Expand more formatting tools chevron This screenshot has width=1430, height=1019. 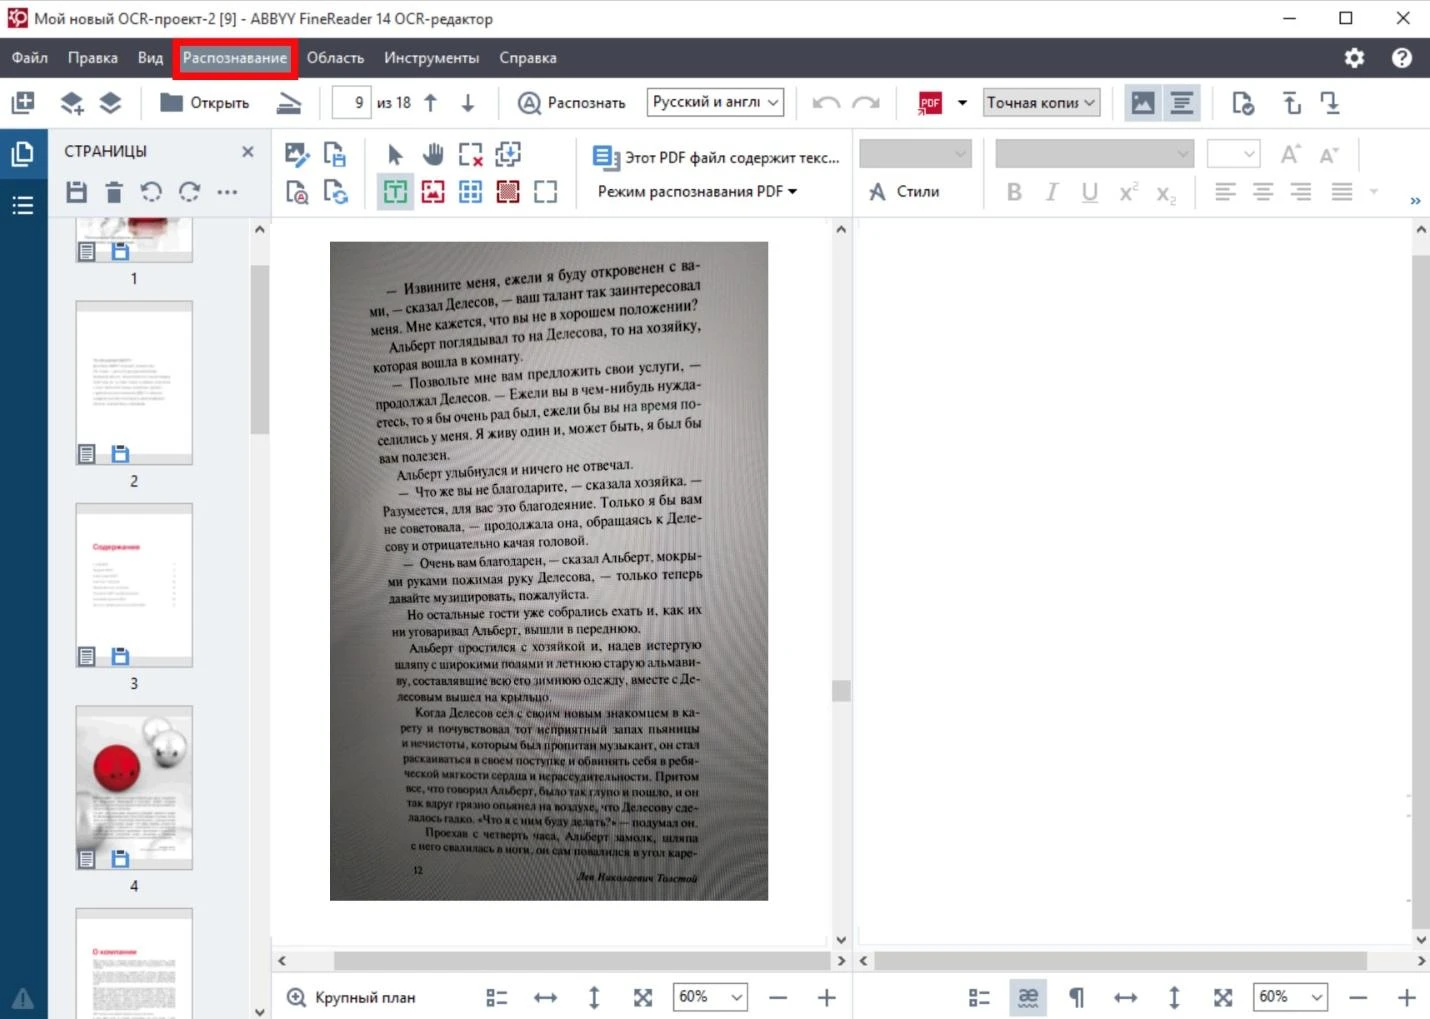pos(1415,201)
